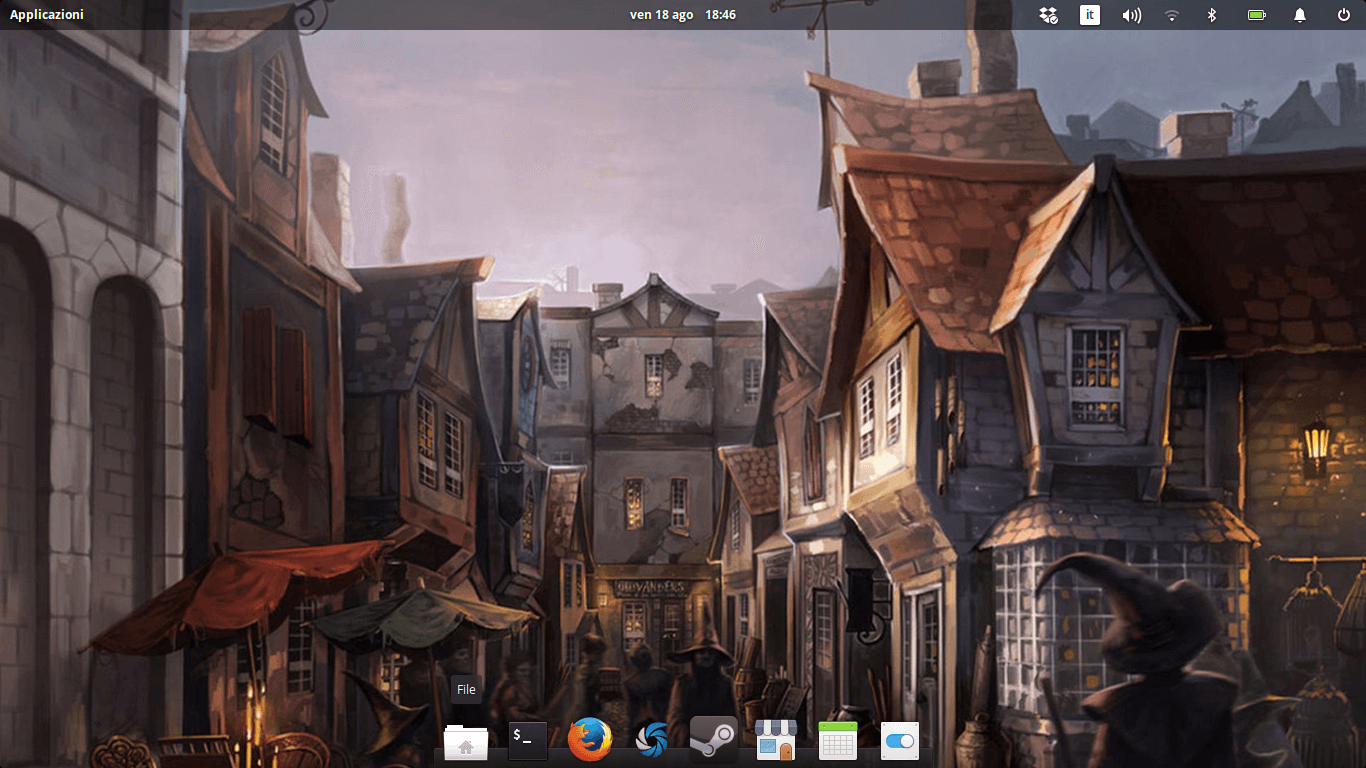Open the Wi-Fi network indicator
Screen dimensions: 1366x768
click(x=1171, y=15)
